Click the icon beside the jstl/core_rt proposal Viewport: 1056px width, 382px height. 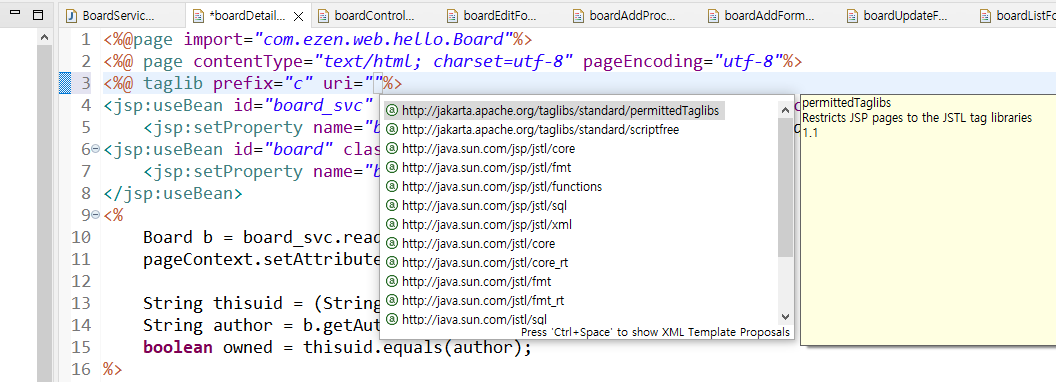[392, 262]
